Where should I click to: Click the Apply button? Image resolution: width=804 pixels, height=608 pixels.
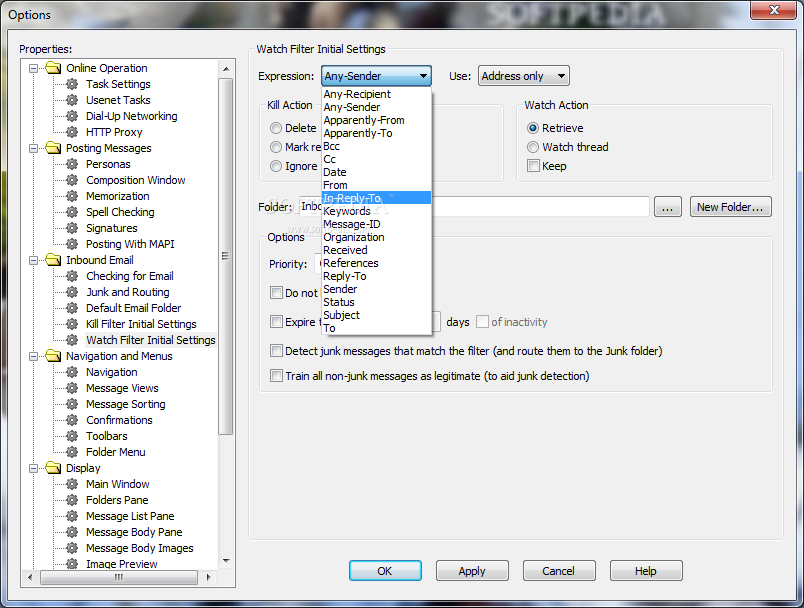click(472, 571)
